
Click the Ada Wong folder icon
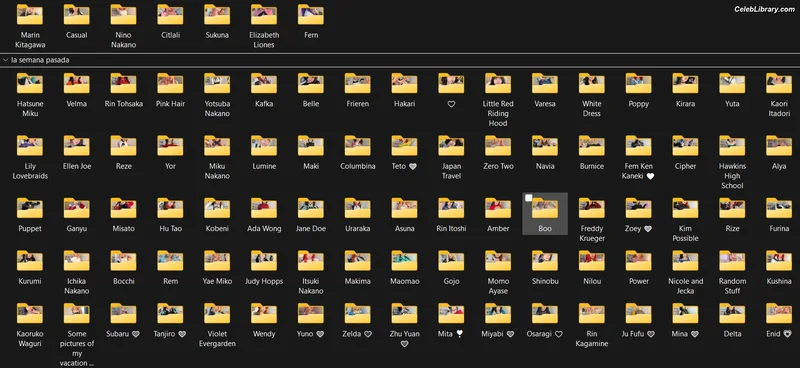[264, 208]
